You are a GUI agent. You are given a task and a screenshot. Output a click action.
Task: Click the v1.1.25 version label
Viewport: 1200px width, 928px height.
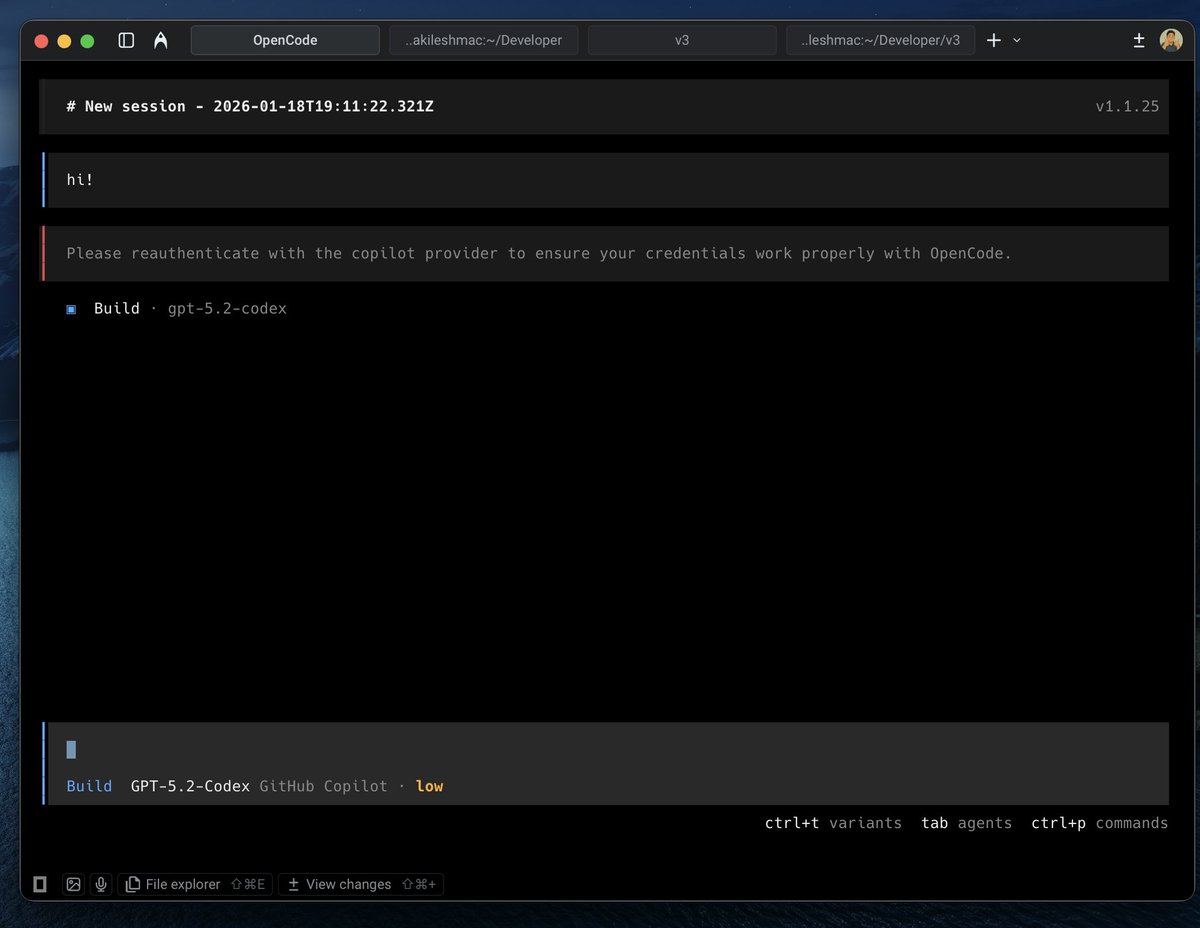1127,106
